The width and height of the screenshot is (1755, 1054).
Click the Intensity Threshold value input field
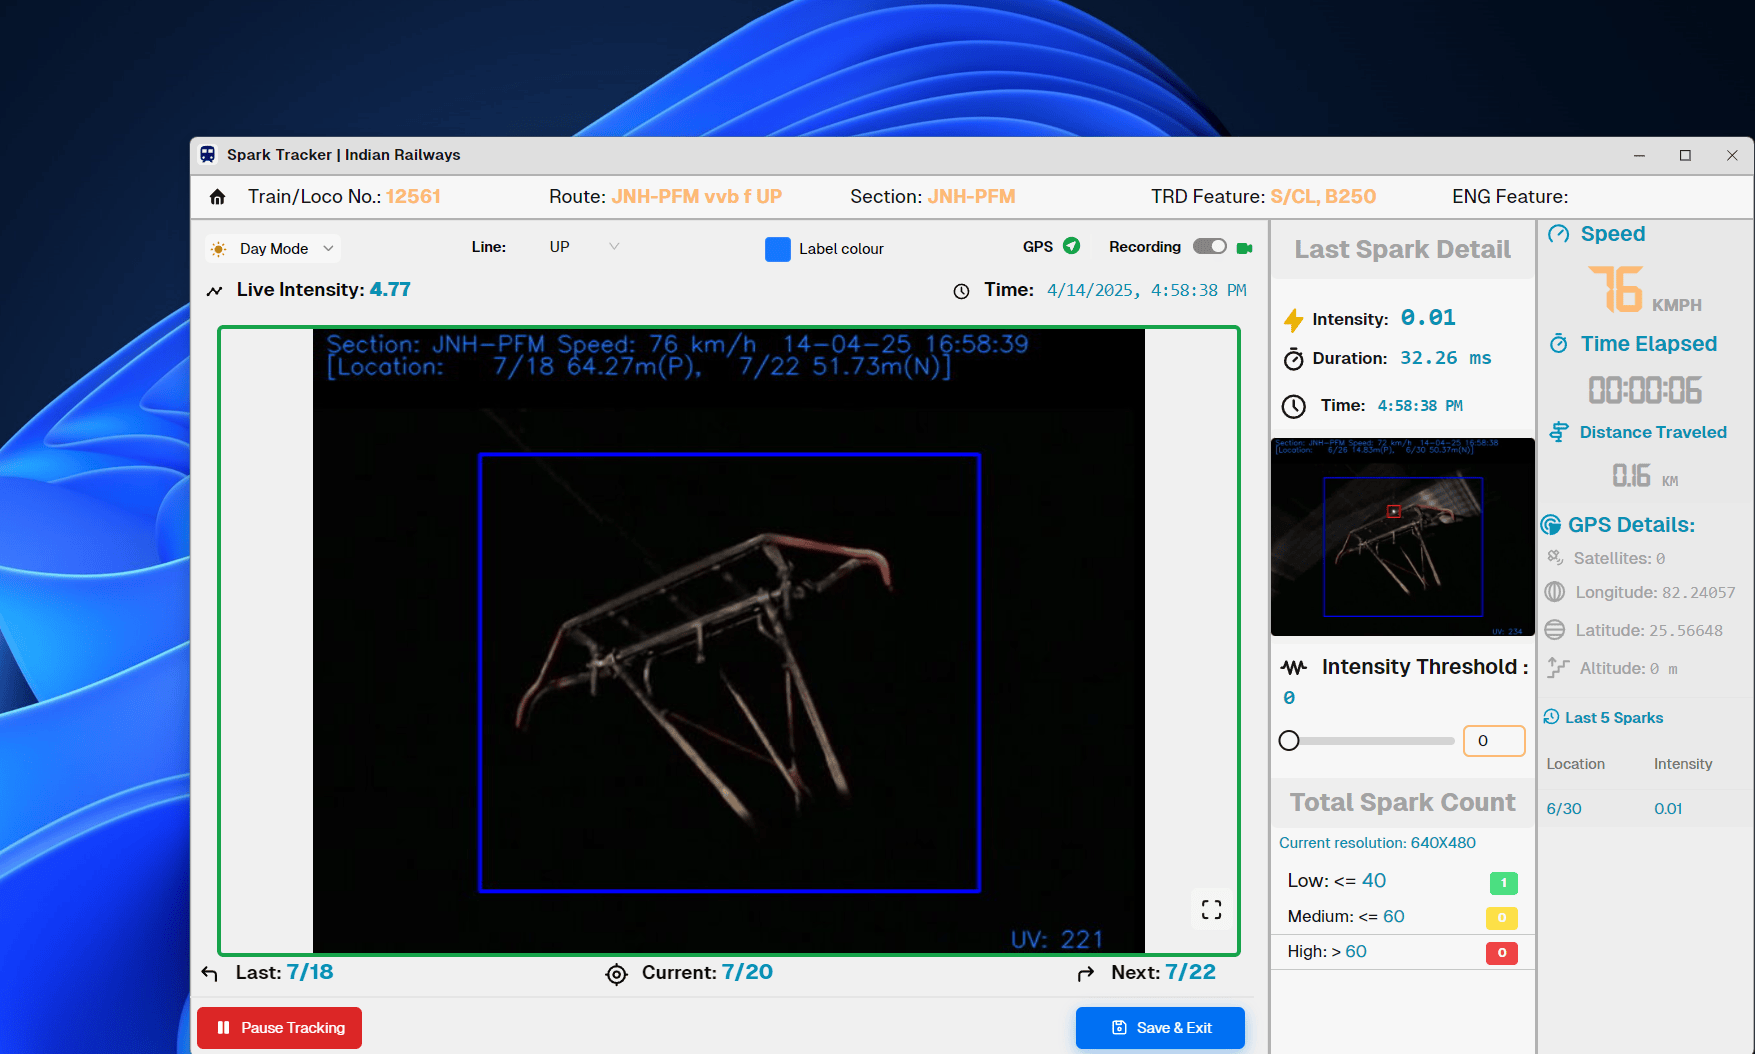[x=1493, y=741]
